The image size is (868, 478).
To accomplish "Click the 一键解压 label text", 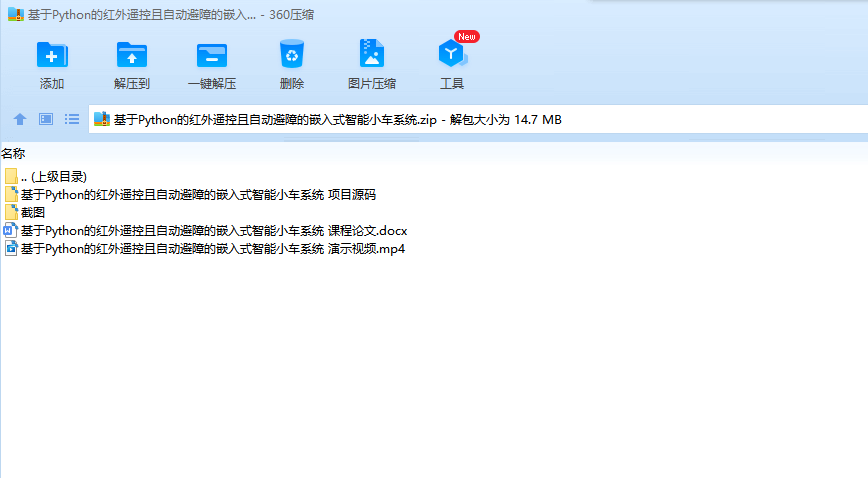I will point(212,84).
